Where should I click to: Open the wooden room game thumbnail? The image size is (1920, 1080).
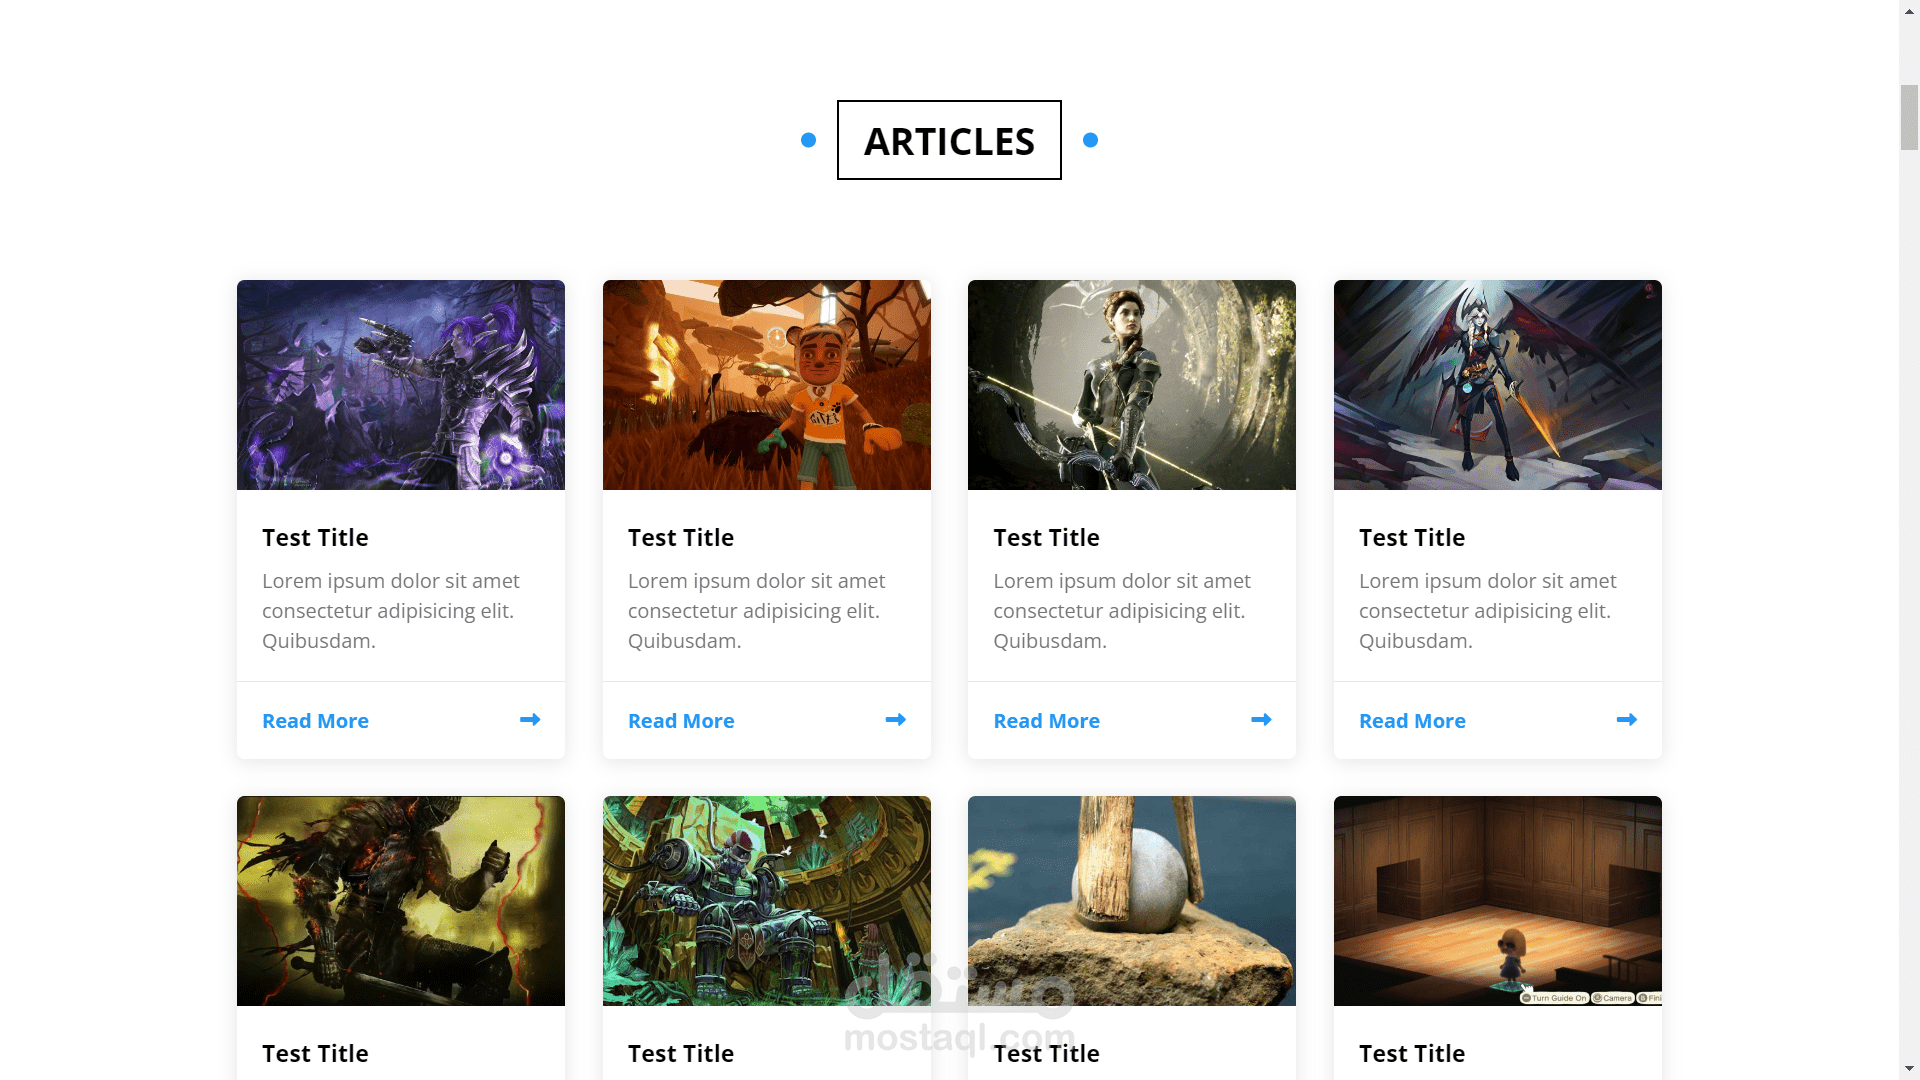[x=1498, y=901]
